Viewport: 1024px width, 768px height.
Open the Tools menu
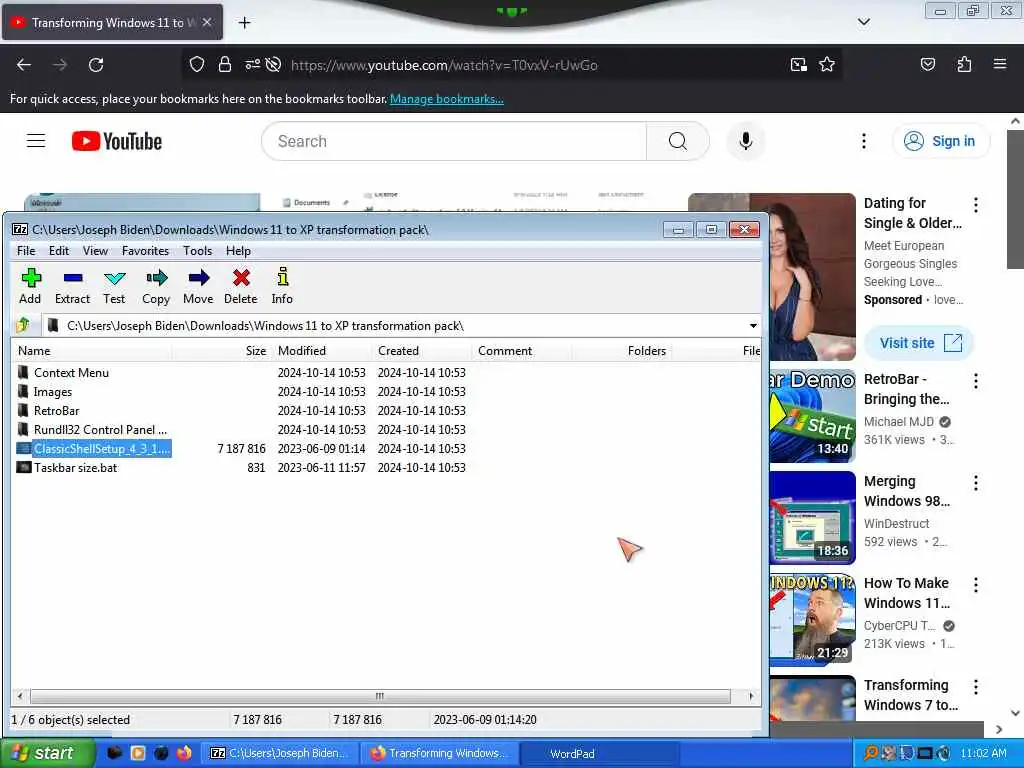pos(197,251)
